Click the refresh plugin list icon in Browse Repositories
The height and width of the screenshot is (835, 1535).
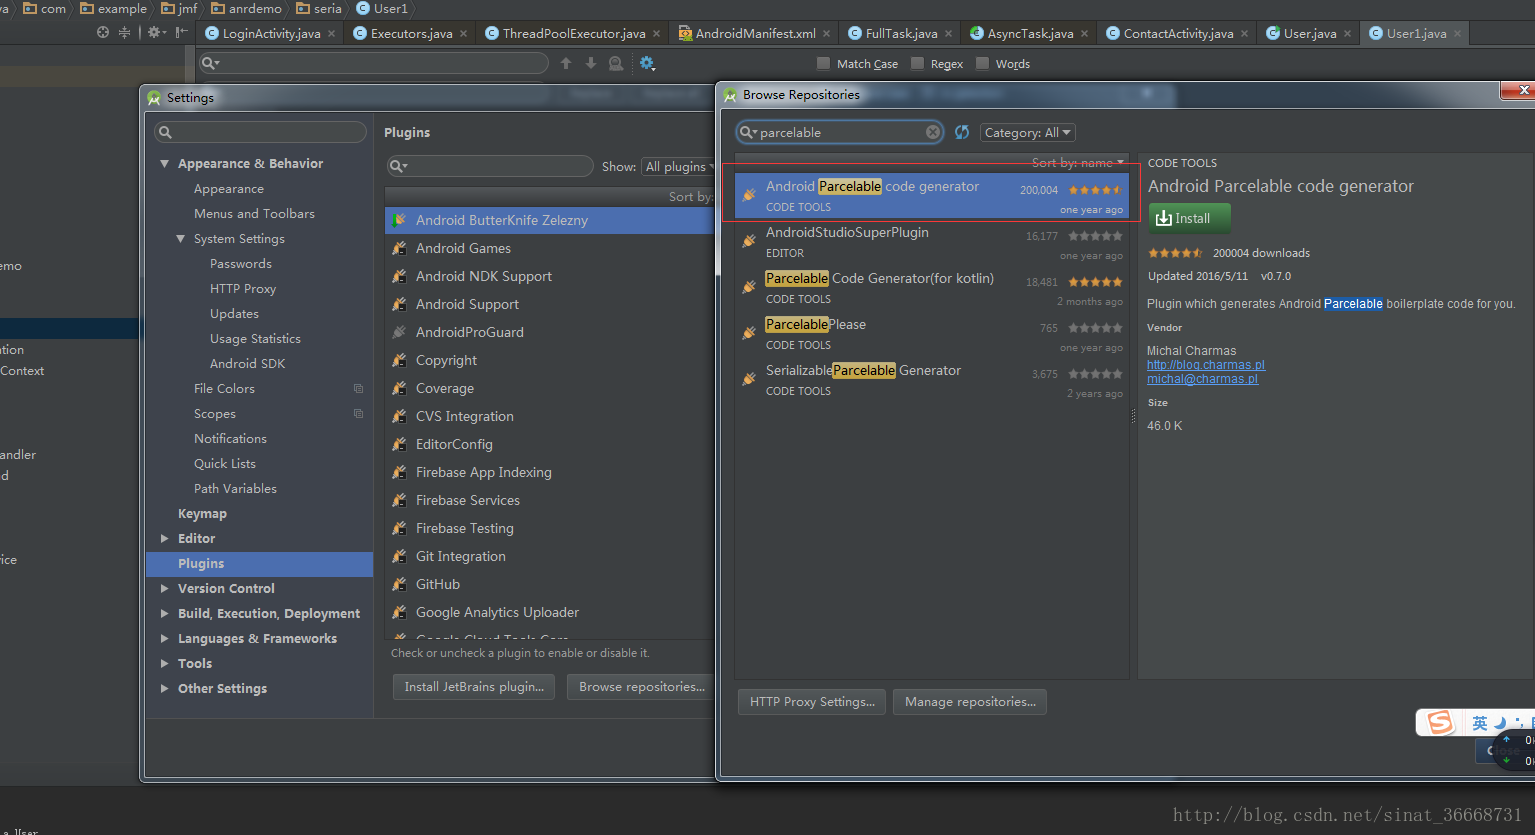(x=962, y=132)
